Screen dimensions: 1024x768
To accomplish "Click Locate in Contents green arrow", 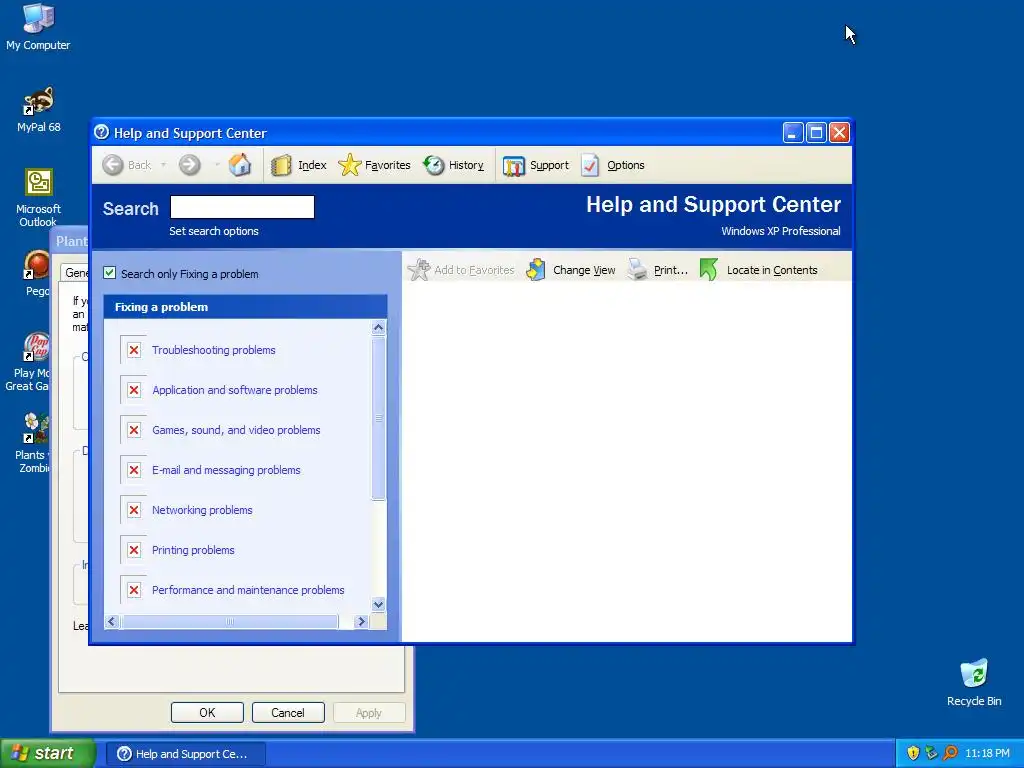I will pyautogui.click(x=709, y=270).
